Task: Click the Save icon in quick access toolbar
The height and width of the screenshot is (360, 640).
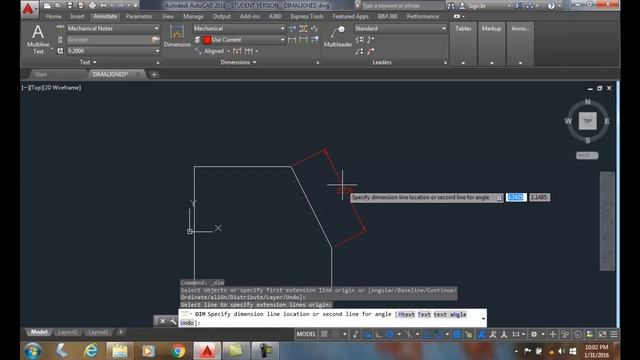Action: click(x=69, y=6)
